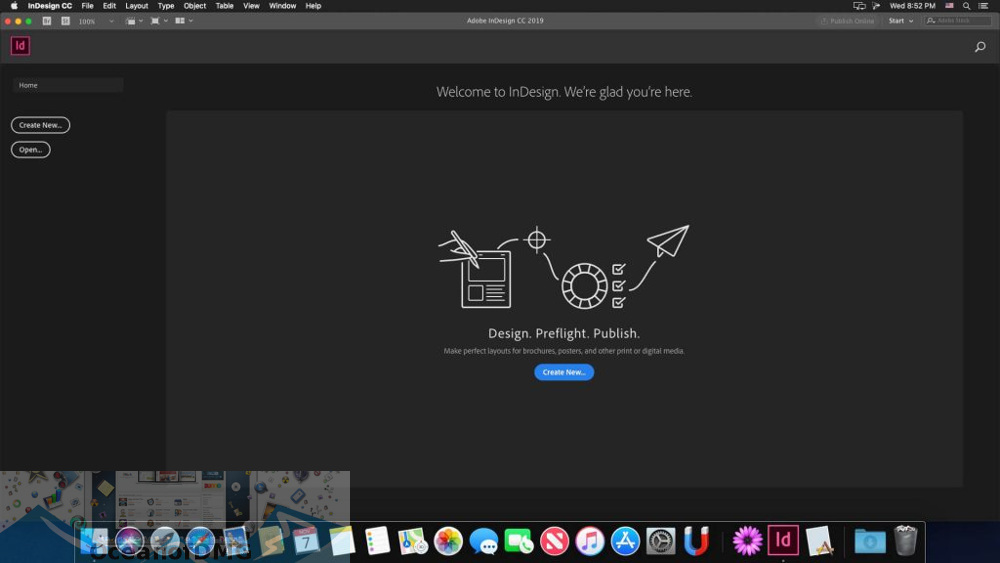Open Adobe Bridge with the Br icon
This screenshot has width=1000, height=563.
(x=47, y=21)
